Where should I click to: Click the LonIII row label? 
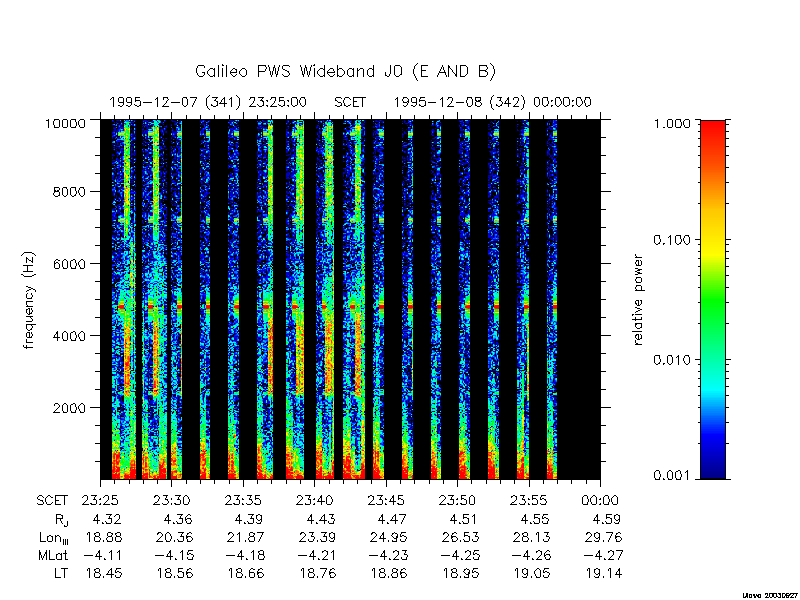tap(54, 538)
